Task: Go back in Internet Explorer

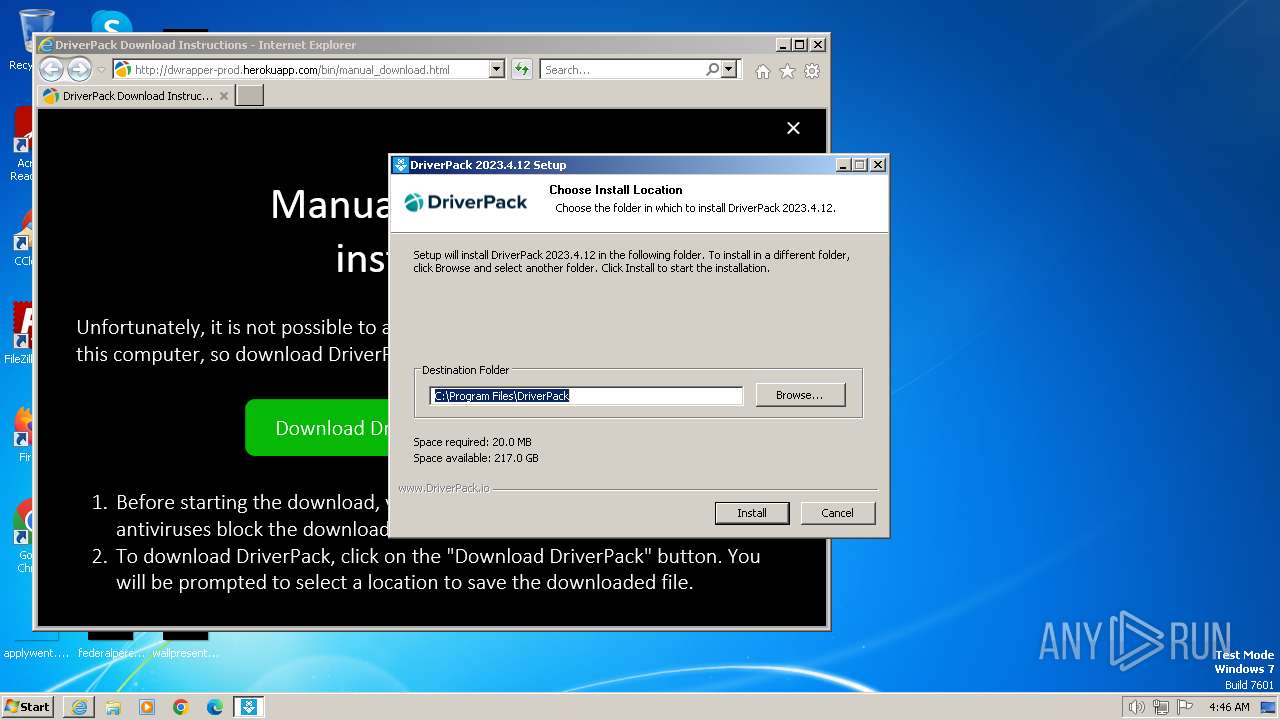Action: 51,70
